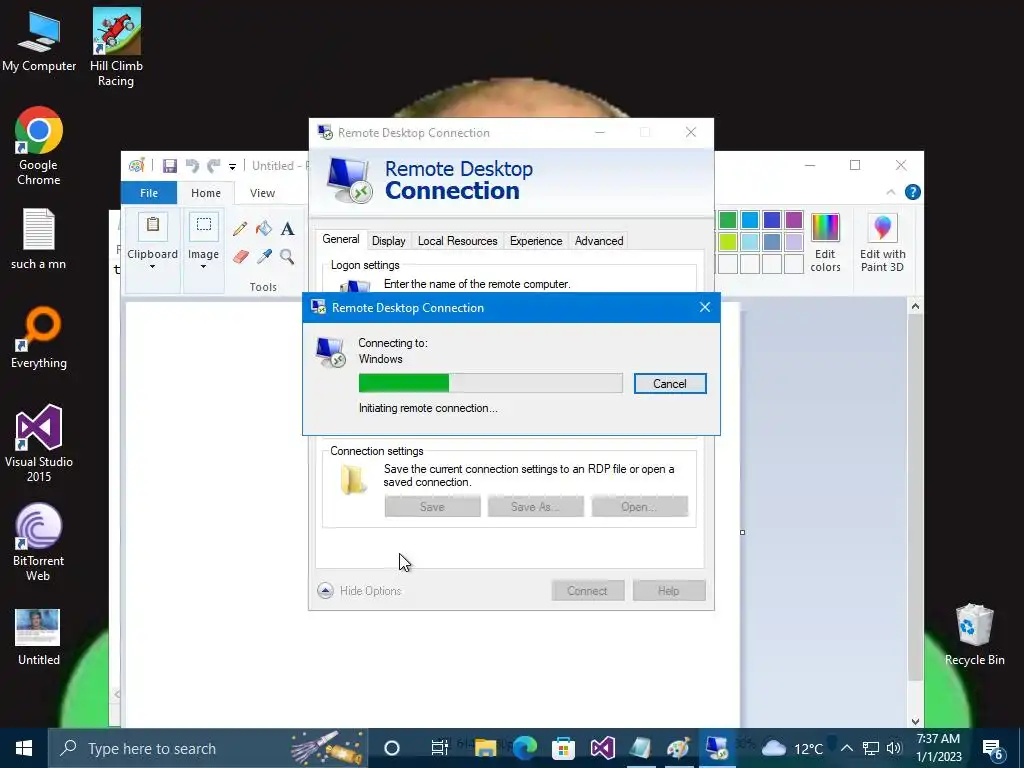Click the Task View taskbar button
This screenshot has height=768, width=1024.
tap(440, 748)
